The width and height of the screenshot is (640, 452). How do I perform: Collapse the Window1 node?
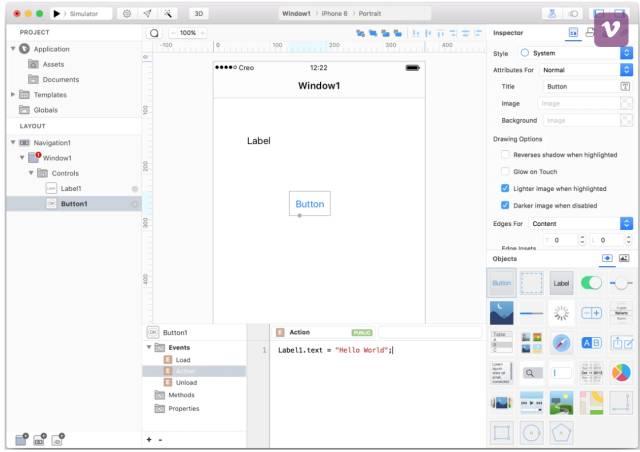click(x=22, y=158)
